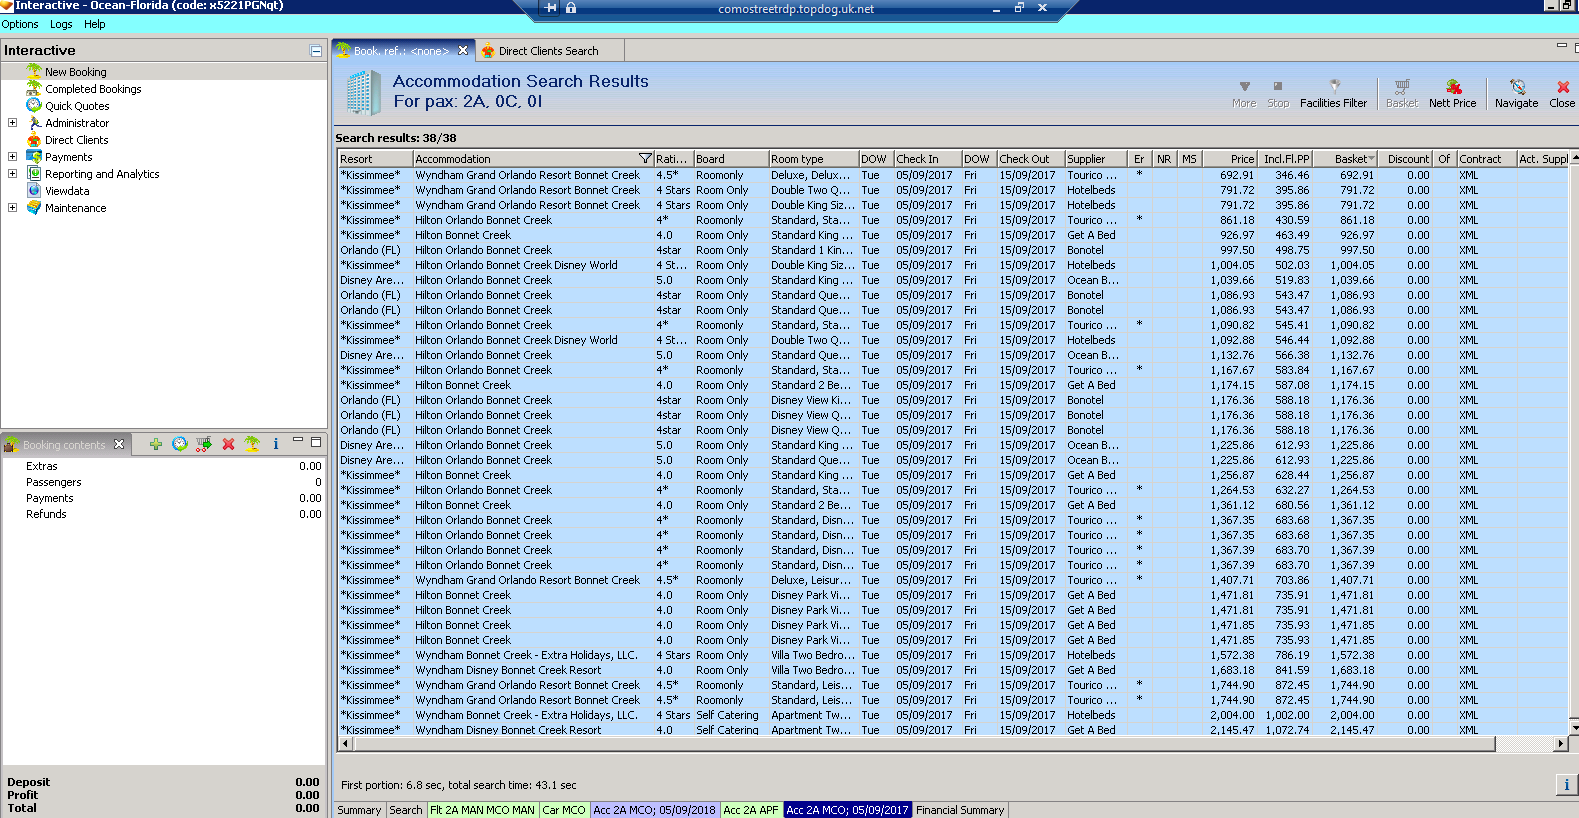The image size is (1579, 818).
Task: Sort results by Resort column header
Action: point(375,159)
